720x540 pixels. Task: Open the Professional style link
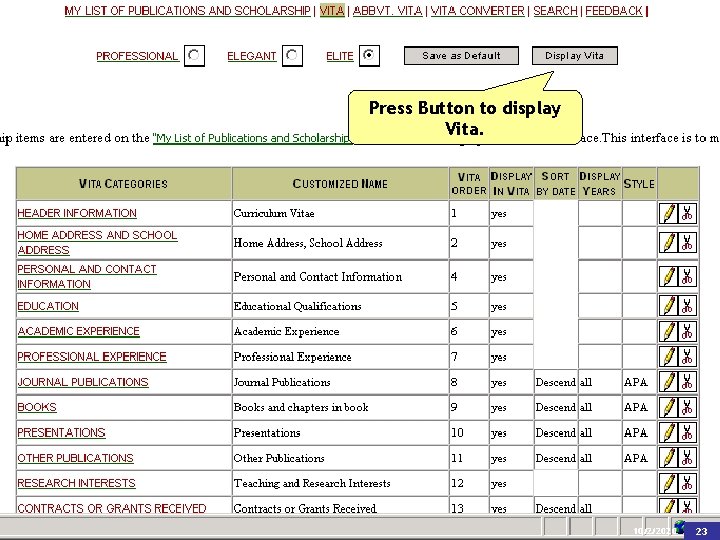coord(137,56)
